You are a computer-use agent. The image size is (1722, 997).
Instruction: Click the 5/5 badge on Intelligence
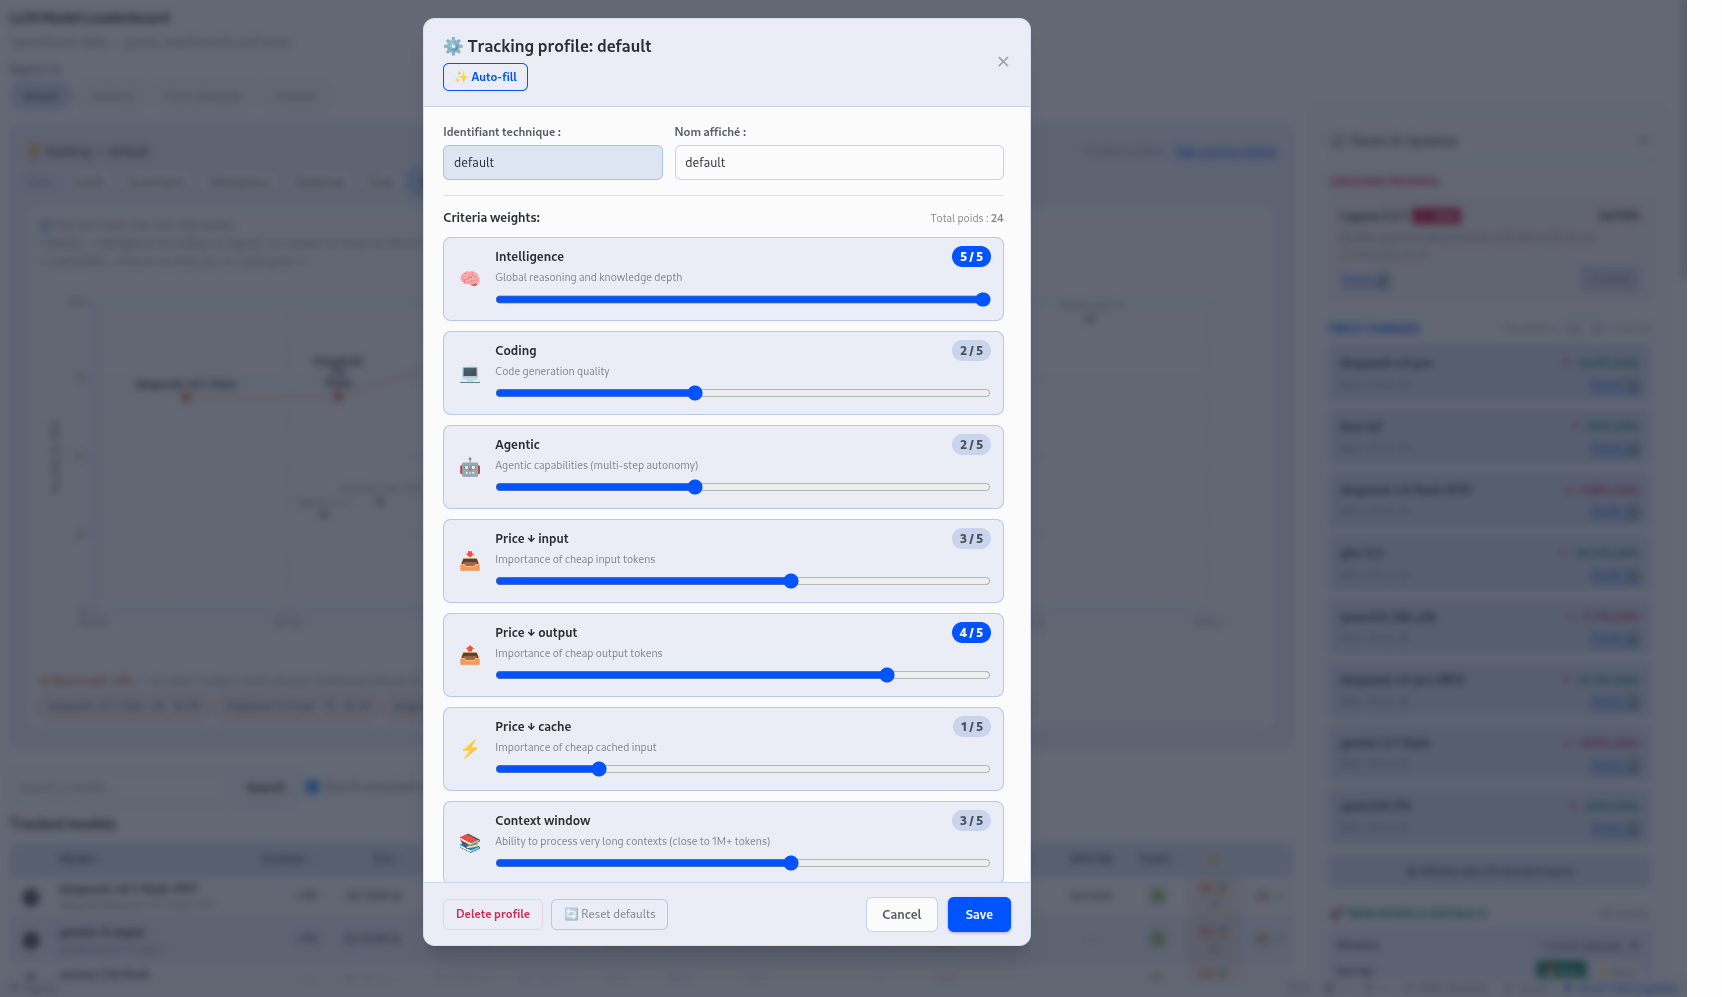coord(971,257)
